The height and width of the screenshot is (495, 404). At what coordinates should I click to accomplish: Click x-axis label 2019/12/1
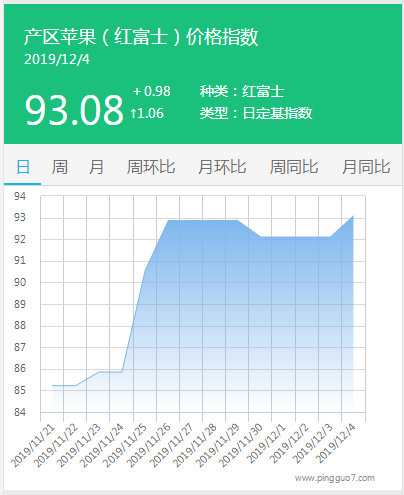266,443
